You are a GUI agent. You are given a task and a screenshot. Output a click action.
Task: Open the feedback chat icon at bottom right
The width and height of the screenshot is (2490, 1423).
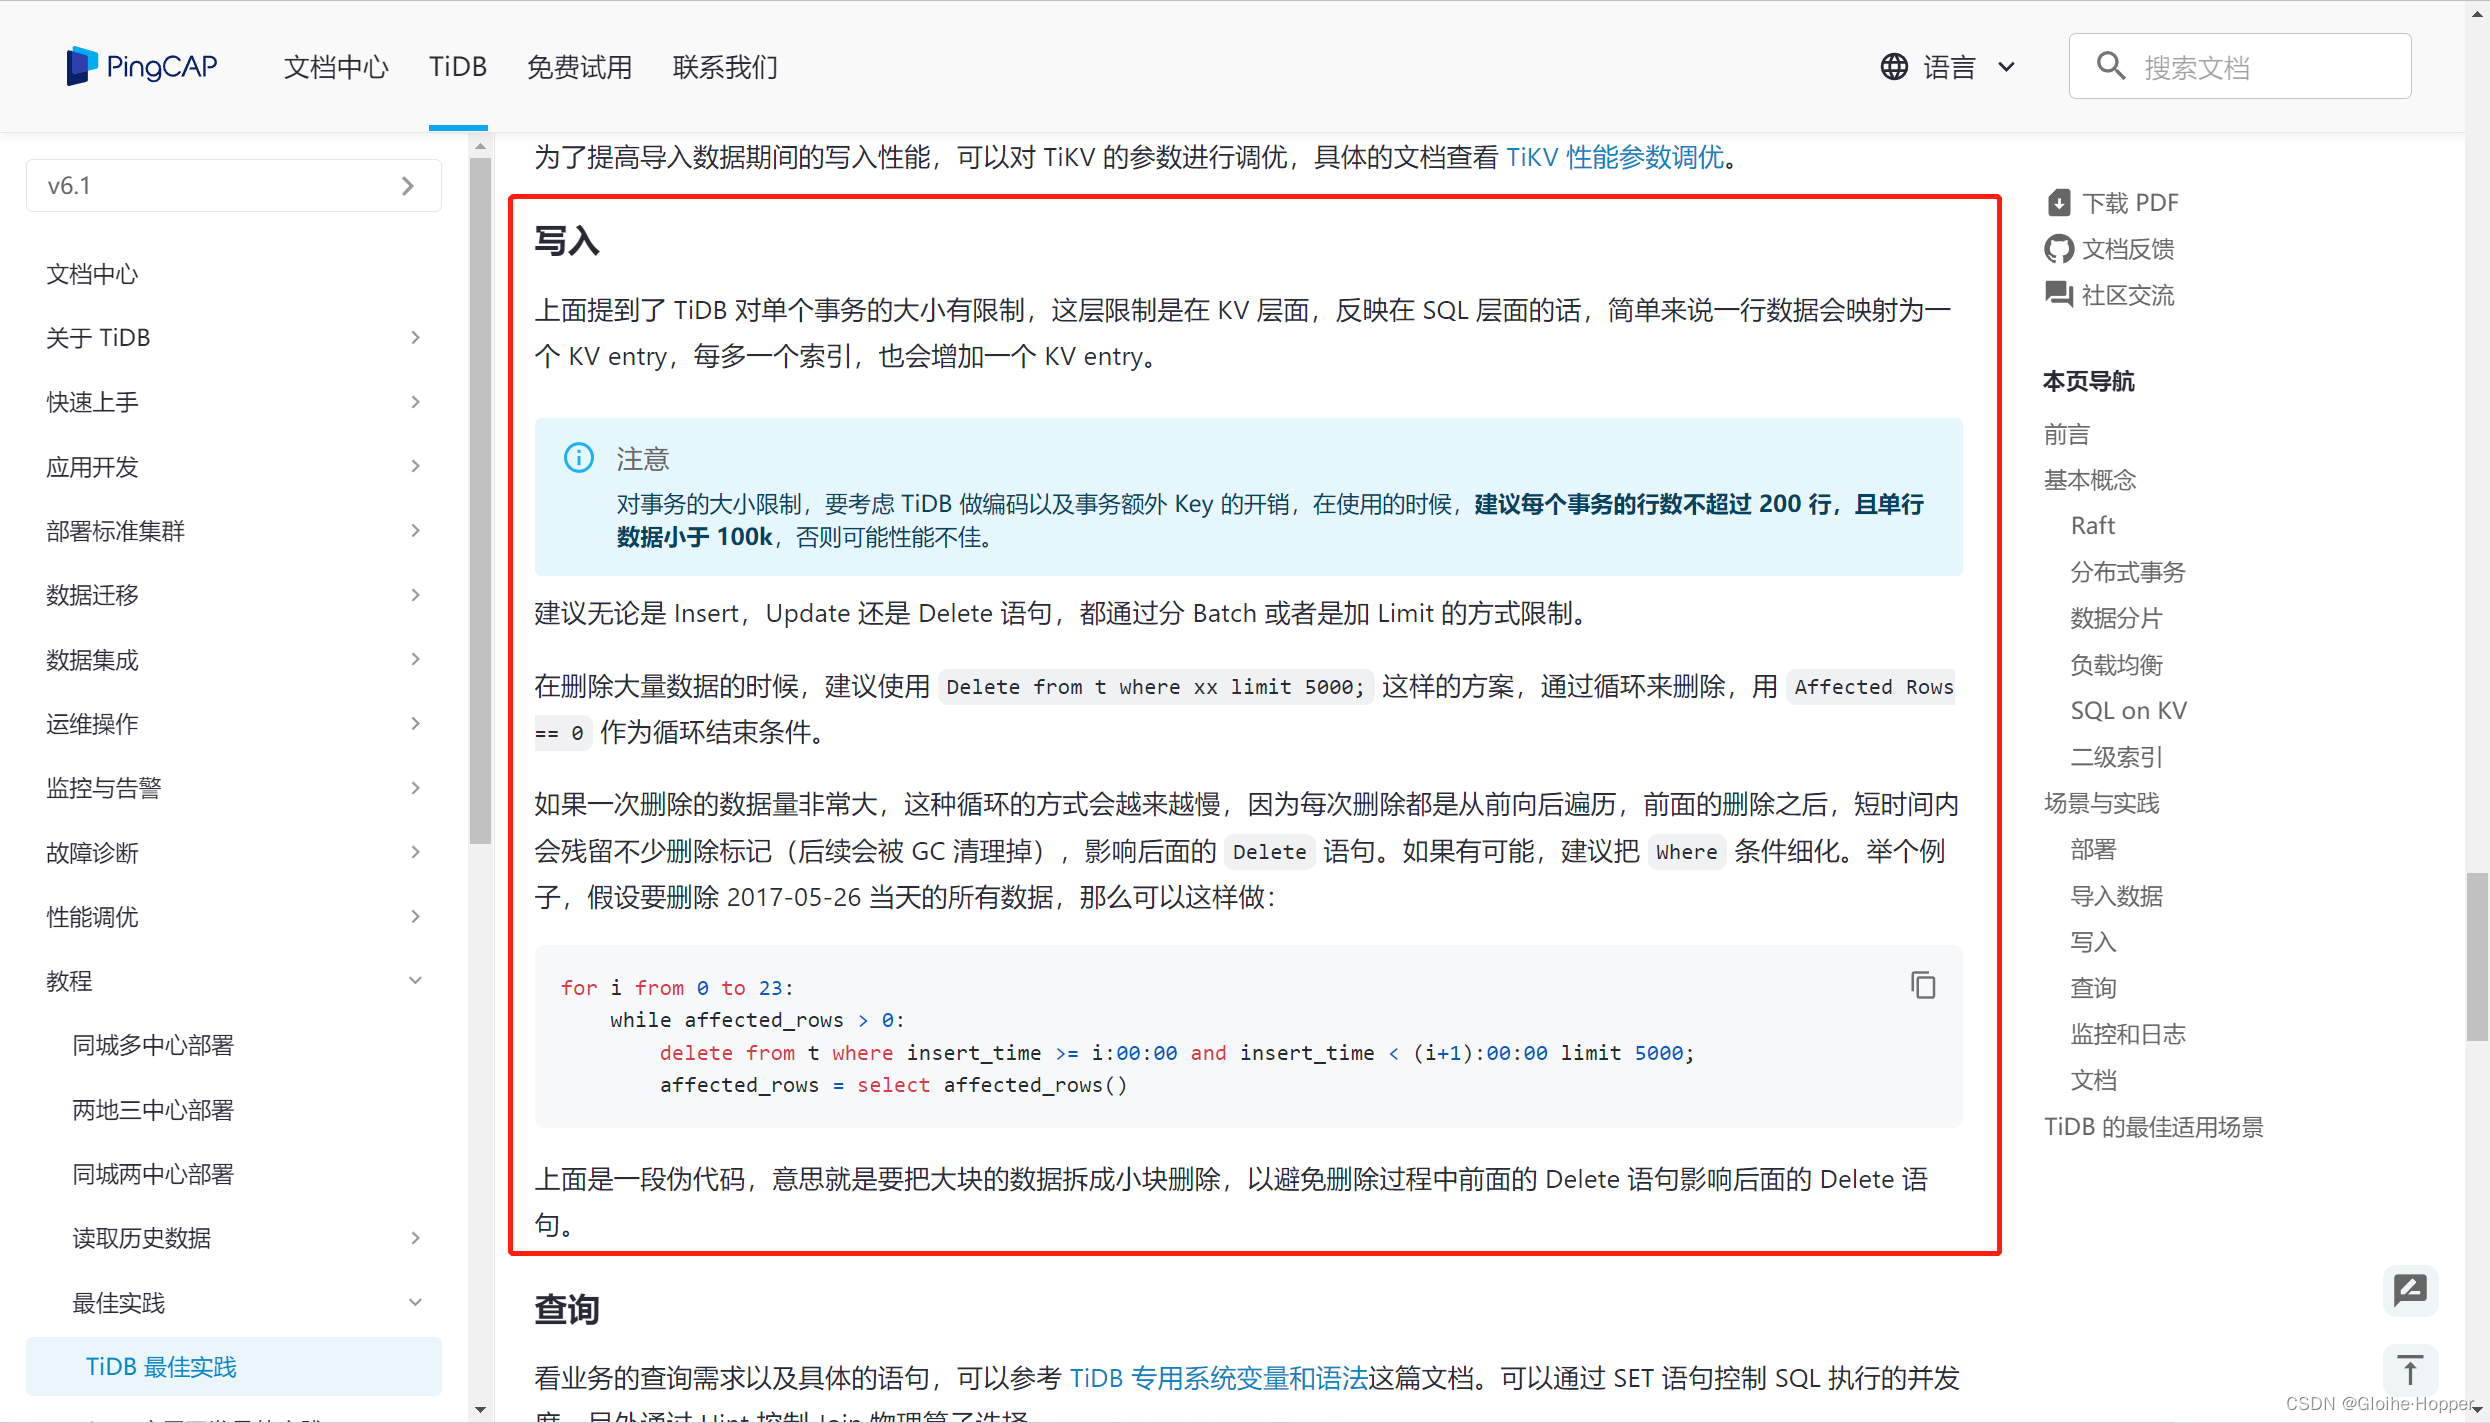pyautogui.click(x=2410, y=1290)
